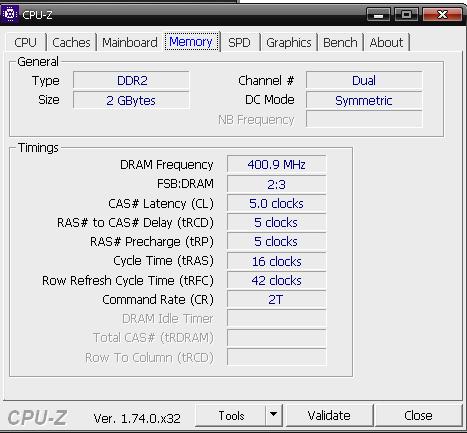467x433 pixels.
Task: Switch to the CPU tab
Action: coord(25,43)
